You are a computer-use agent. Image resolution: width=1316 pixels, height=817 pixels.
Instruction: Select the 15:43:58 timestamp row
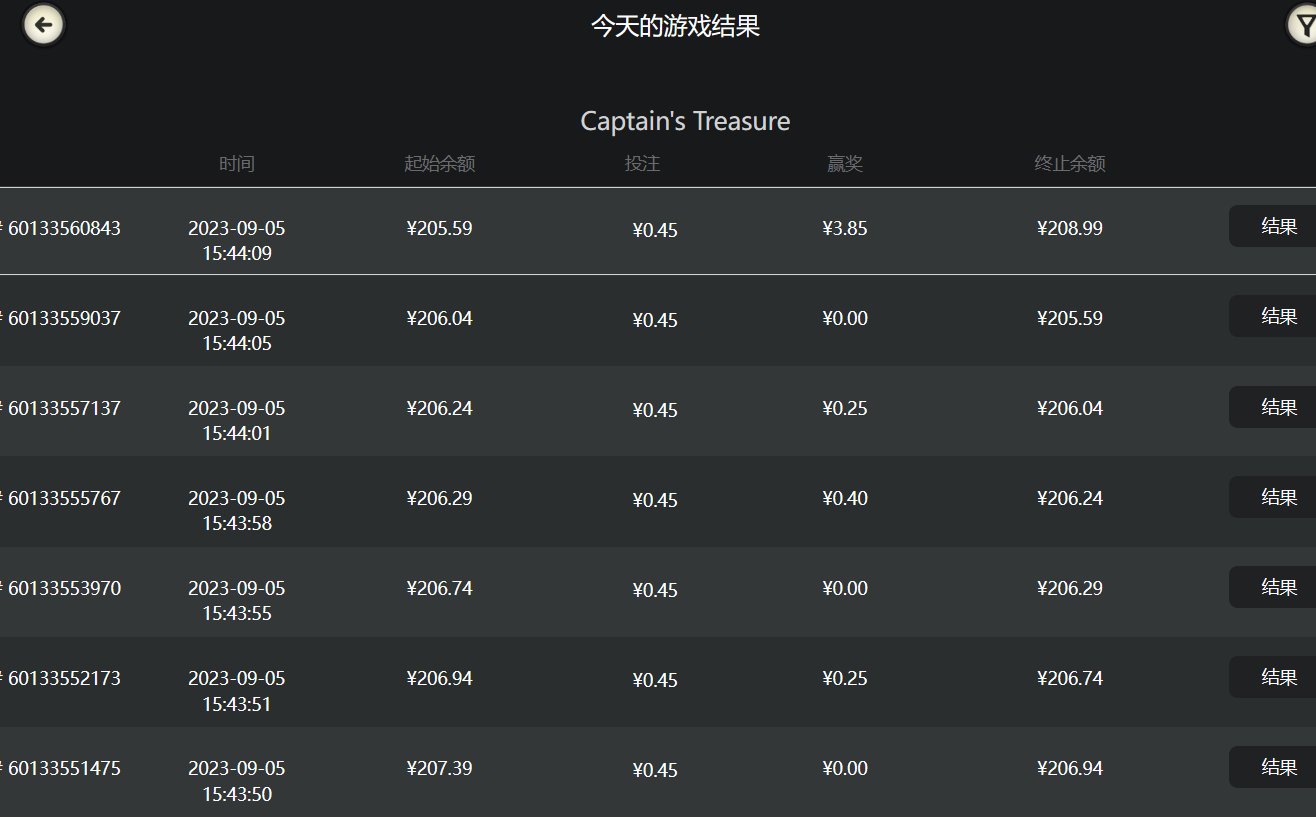(x=237, y=523)
